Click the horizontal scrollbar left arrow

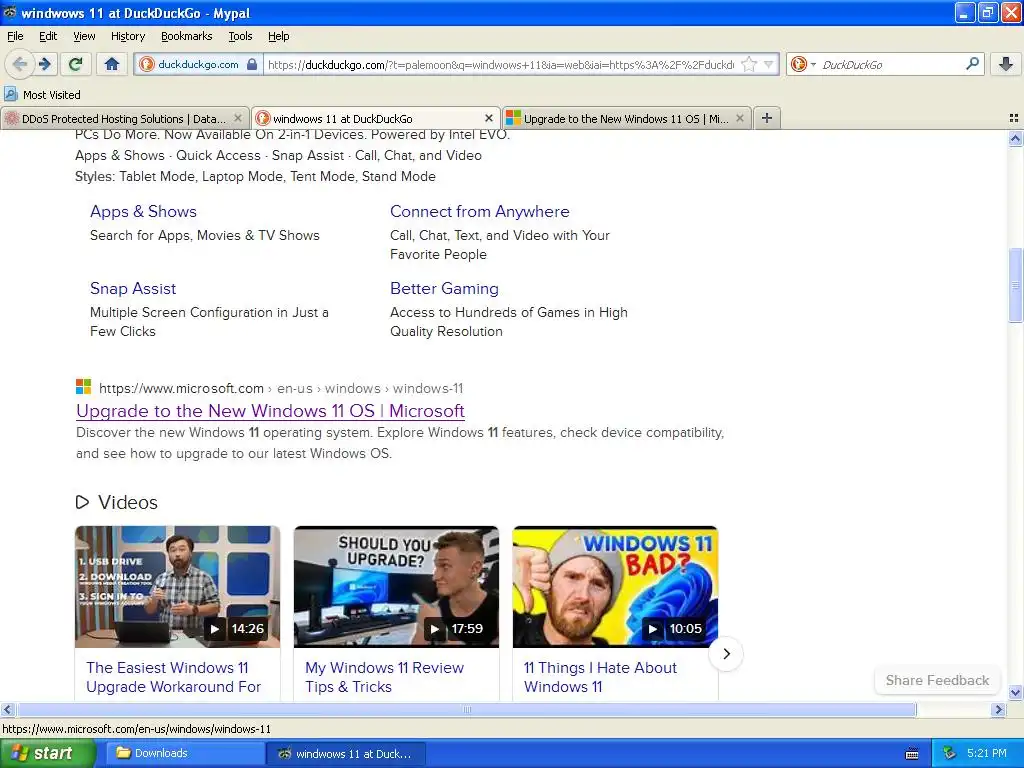pos(7,709)
